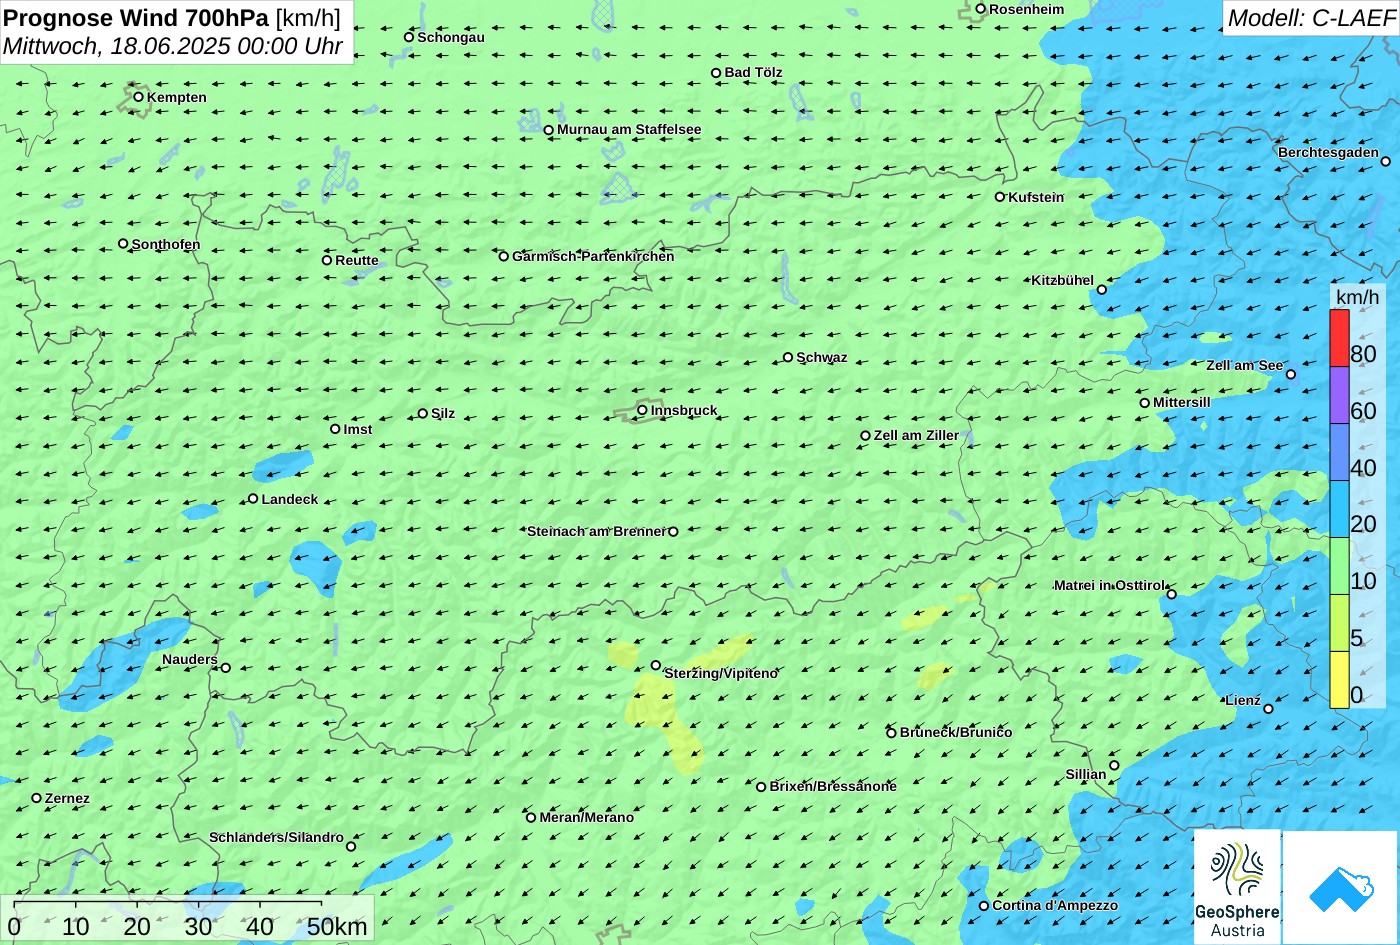Click the Zernez location dot
Viewport: 1400px width, 945px height.
coord(37,798)
